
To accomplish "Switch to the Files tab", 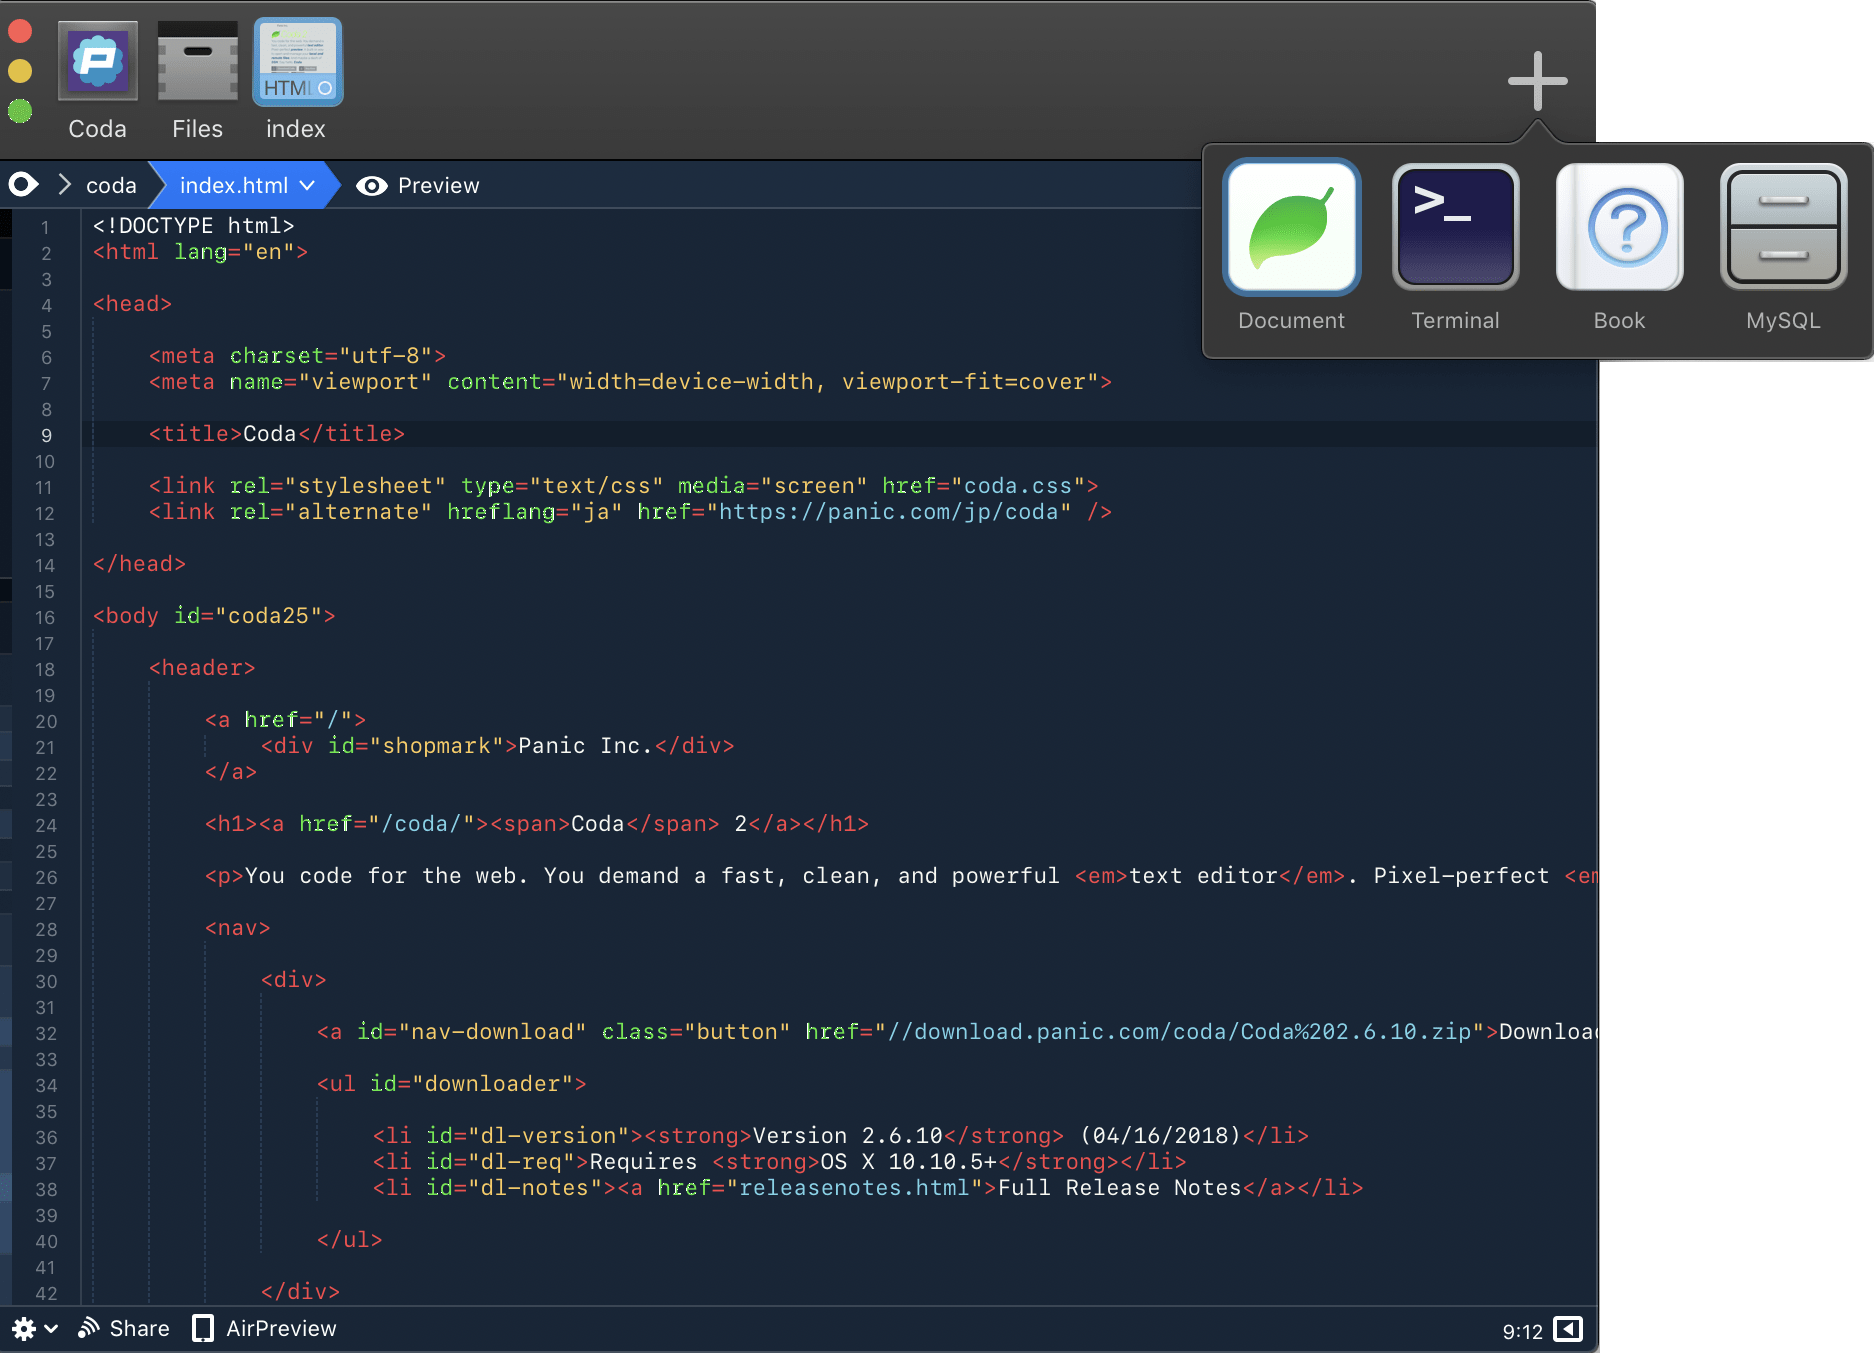I will [197, 81].
